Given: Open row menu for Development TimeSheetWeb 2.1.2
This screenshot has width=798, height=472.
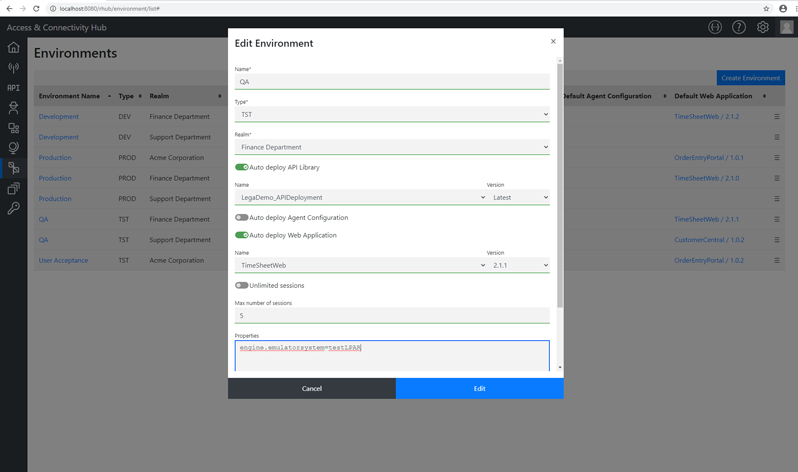Looking at the screenshot, I should pos(777,117).
